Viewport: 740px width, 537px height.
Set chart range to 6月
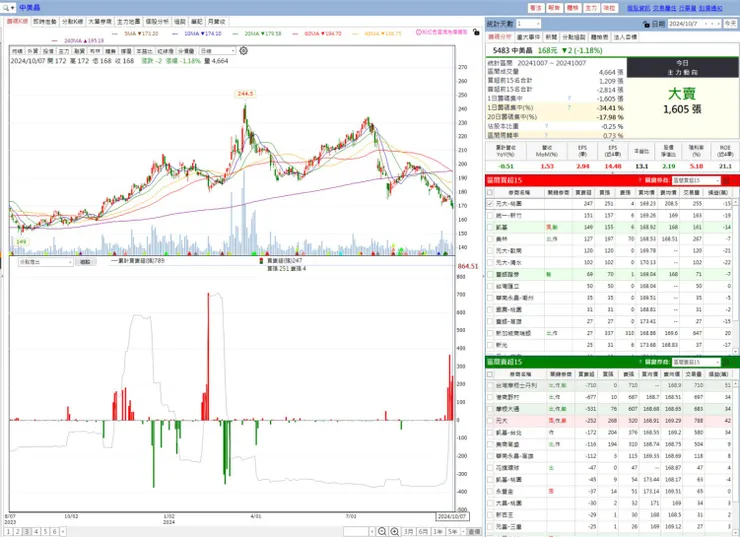[x=423, y=531]
